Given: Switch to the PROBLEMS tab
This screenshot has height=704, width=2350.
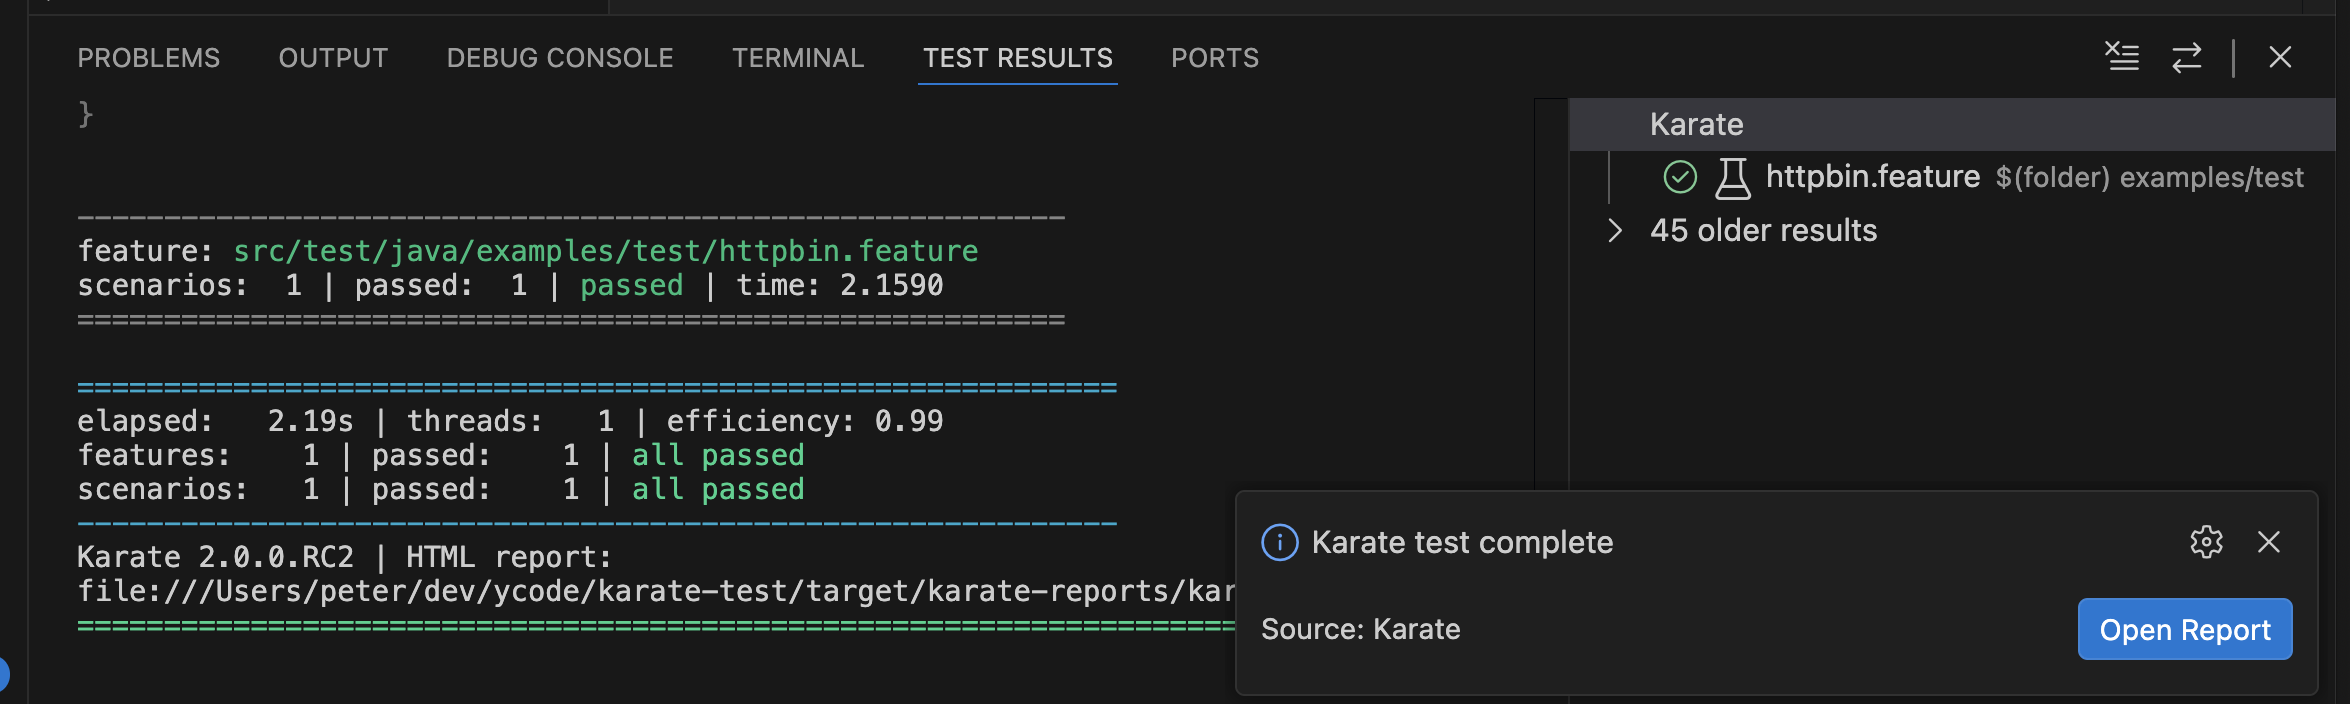Looking at the screenshot, I should click(148, 58).
